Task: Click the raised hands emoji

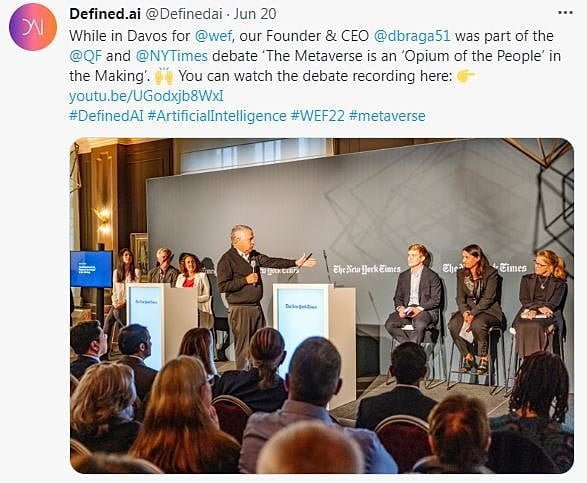Action: tap(164, 76)
